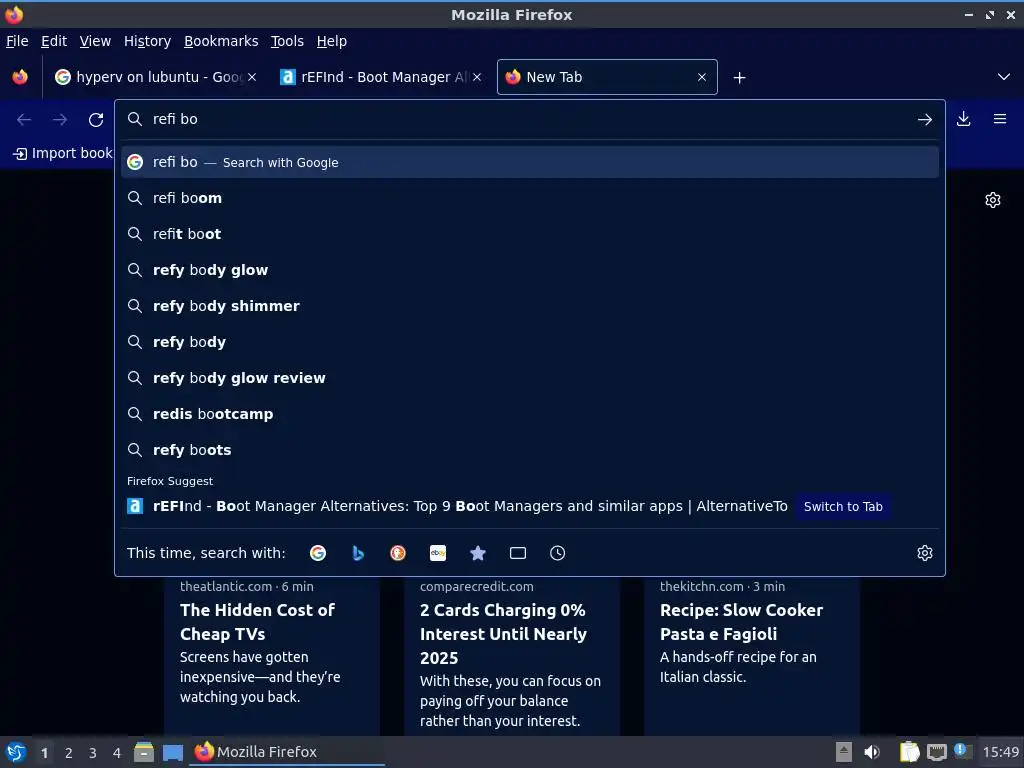
Task: Open the file manager taskbar icon
Action: tap(144, 752)
